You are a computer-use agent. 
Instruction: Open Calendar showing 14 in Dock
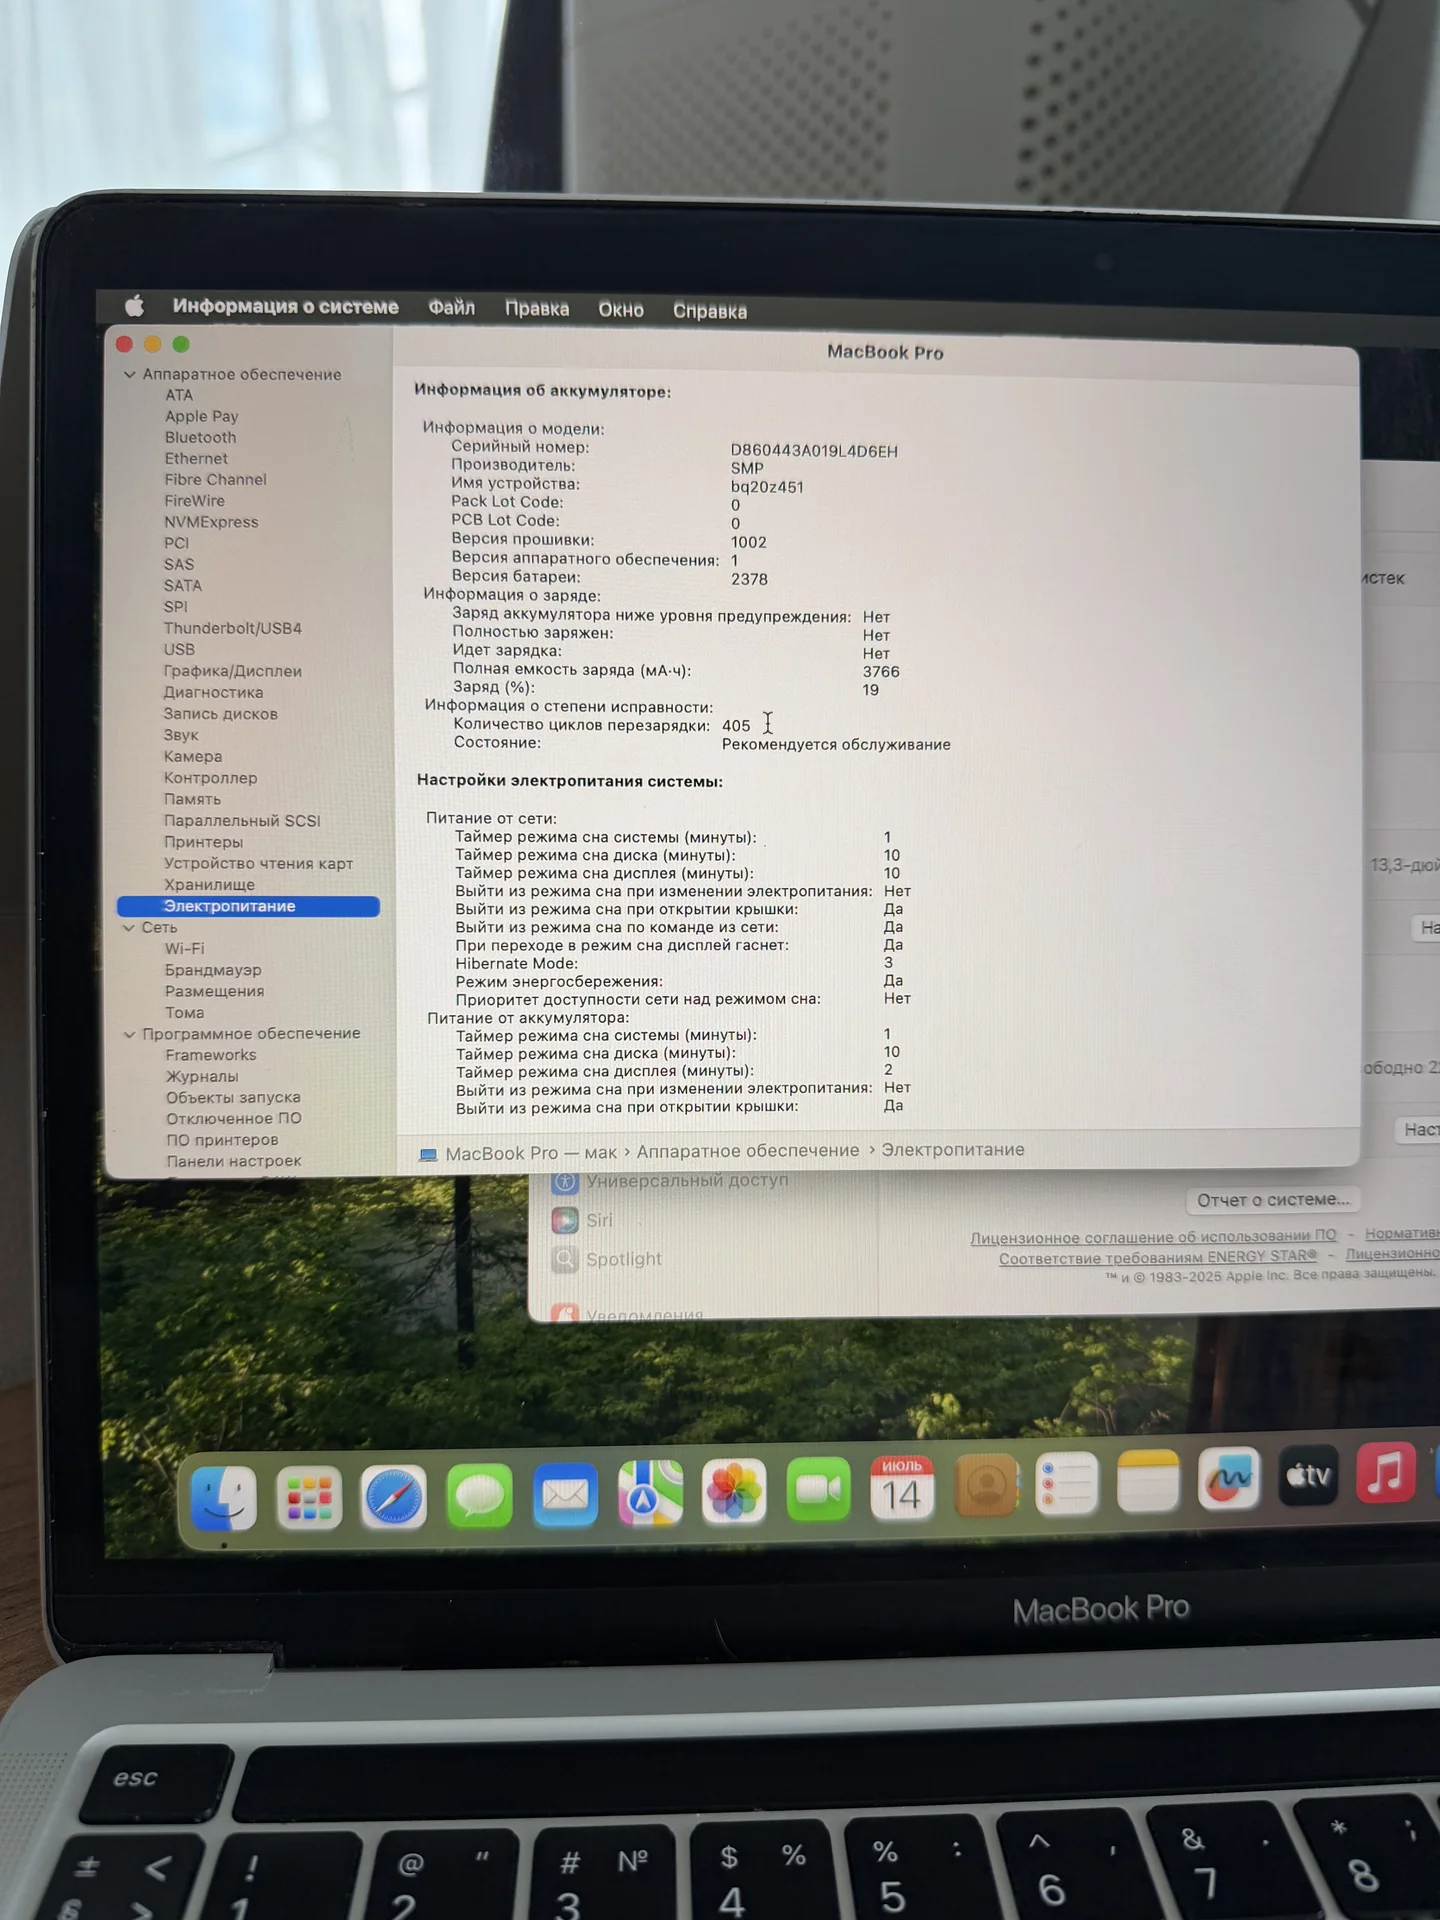[902, 1486]
